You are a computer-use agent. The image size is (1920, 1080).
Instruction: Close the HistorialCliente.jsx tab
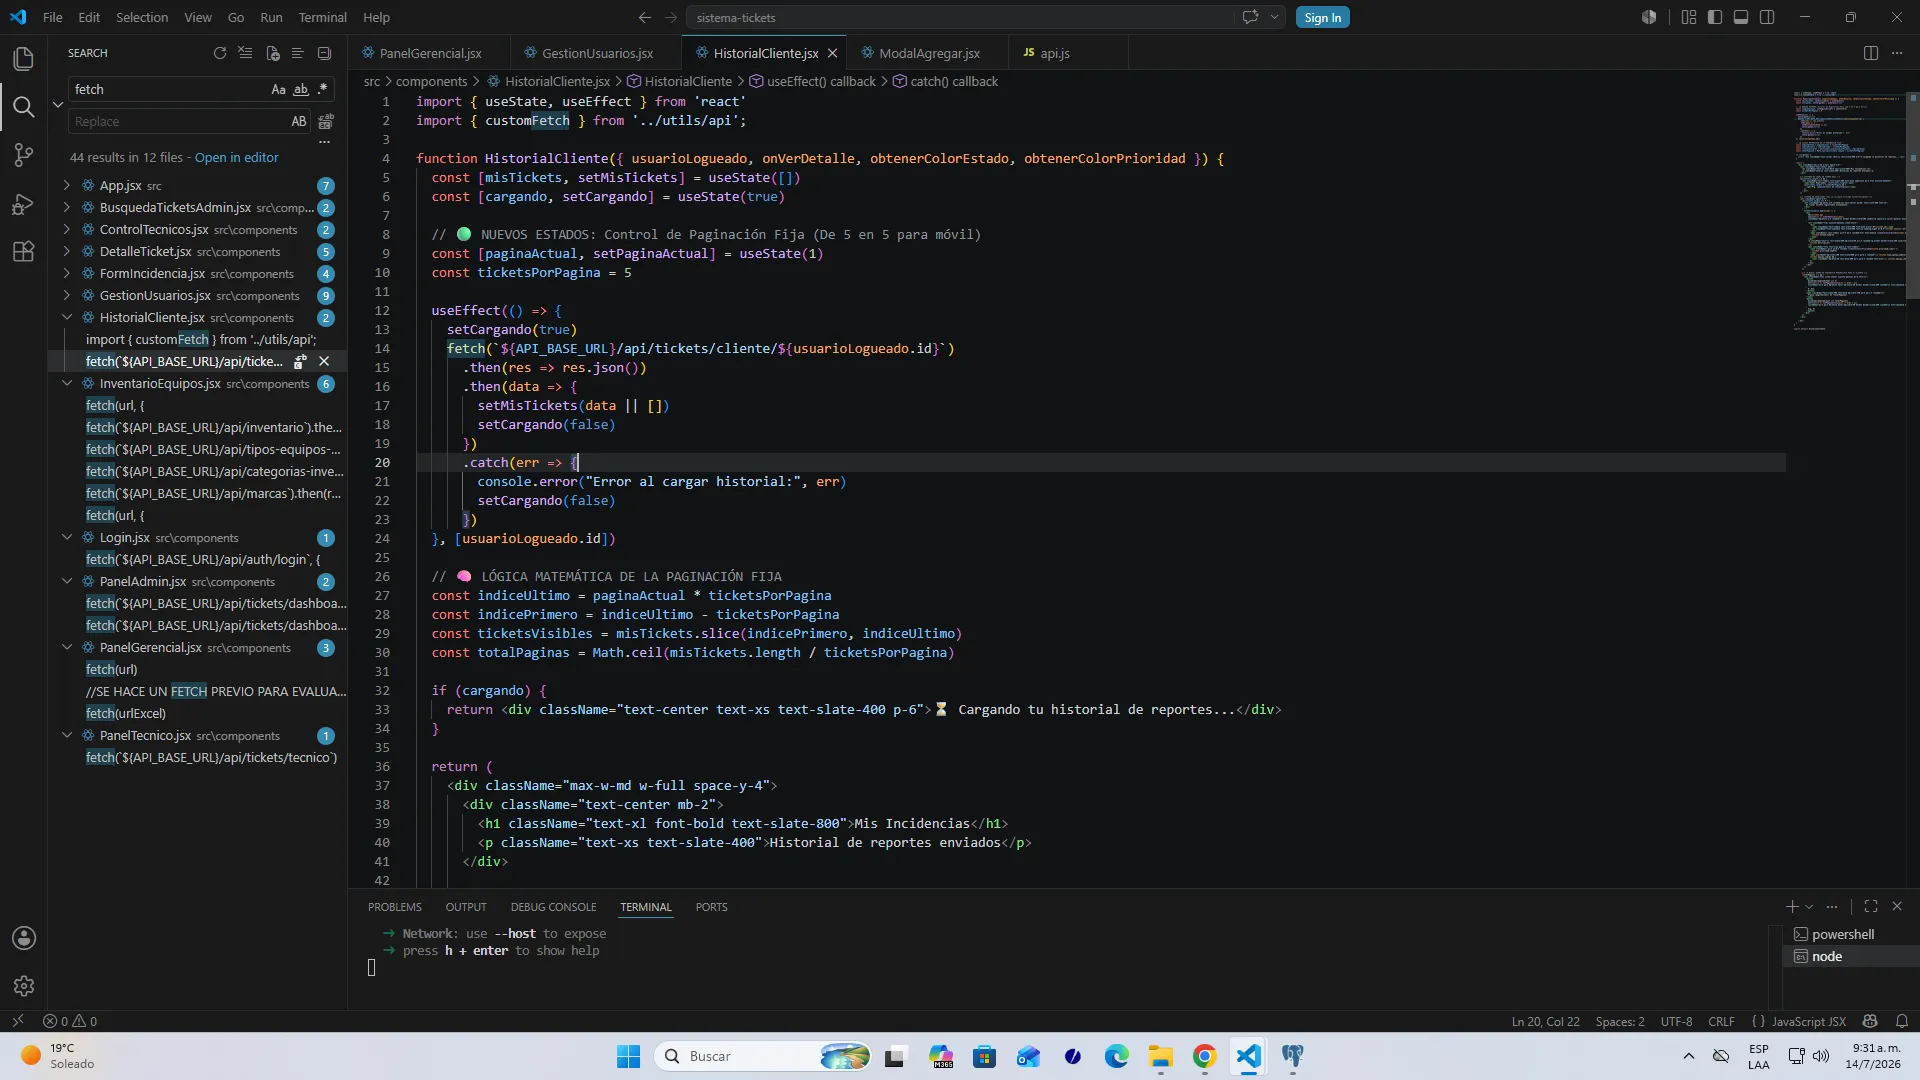point(832,53)
